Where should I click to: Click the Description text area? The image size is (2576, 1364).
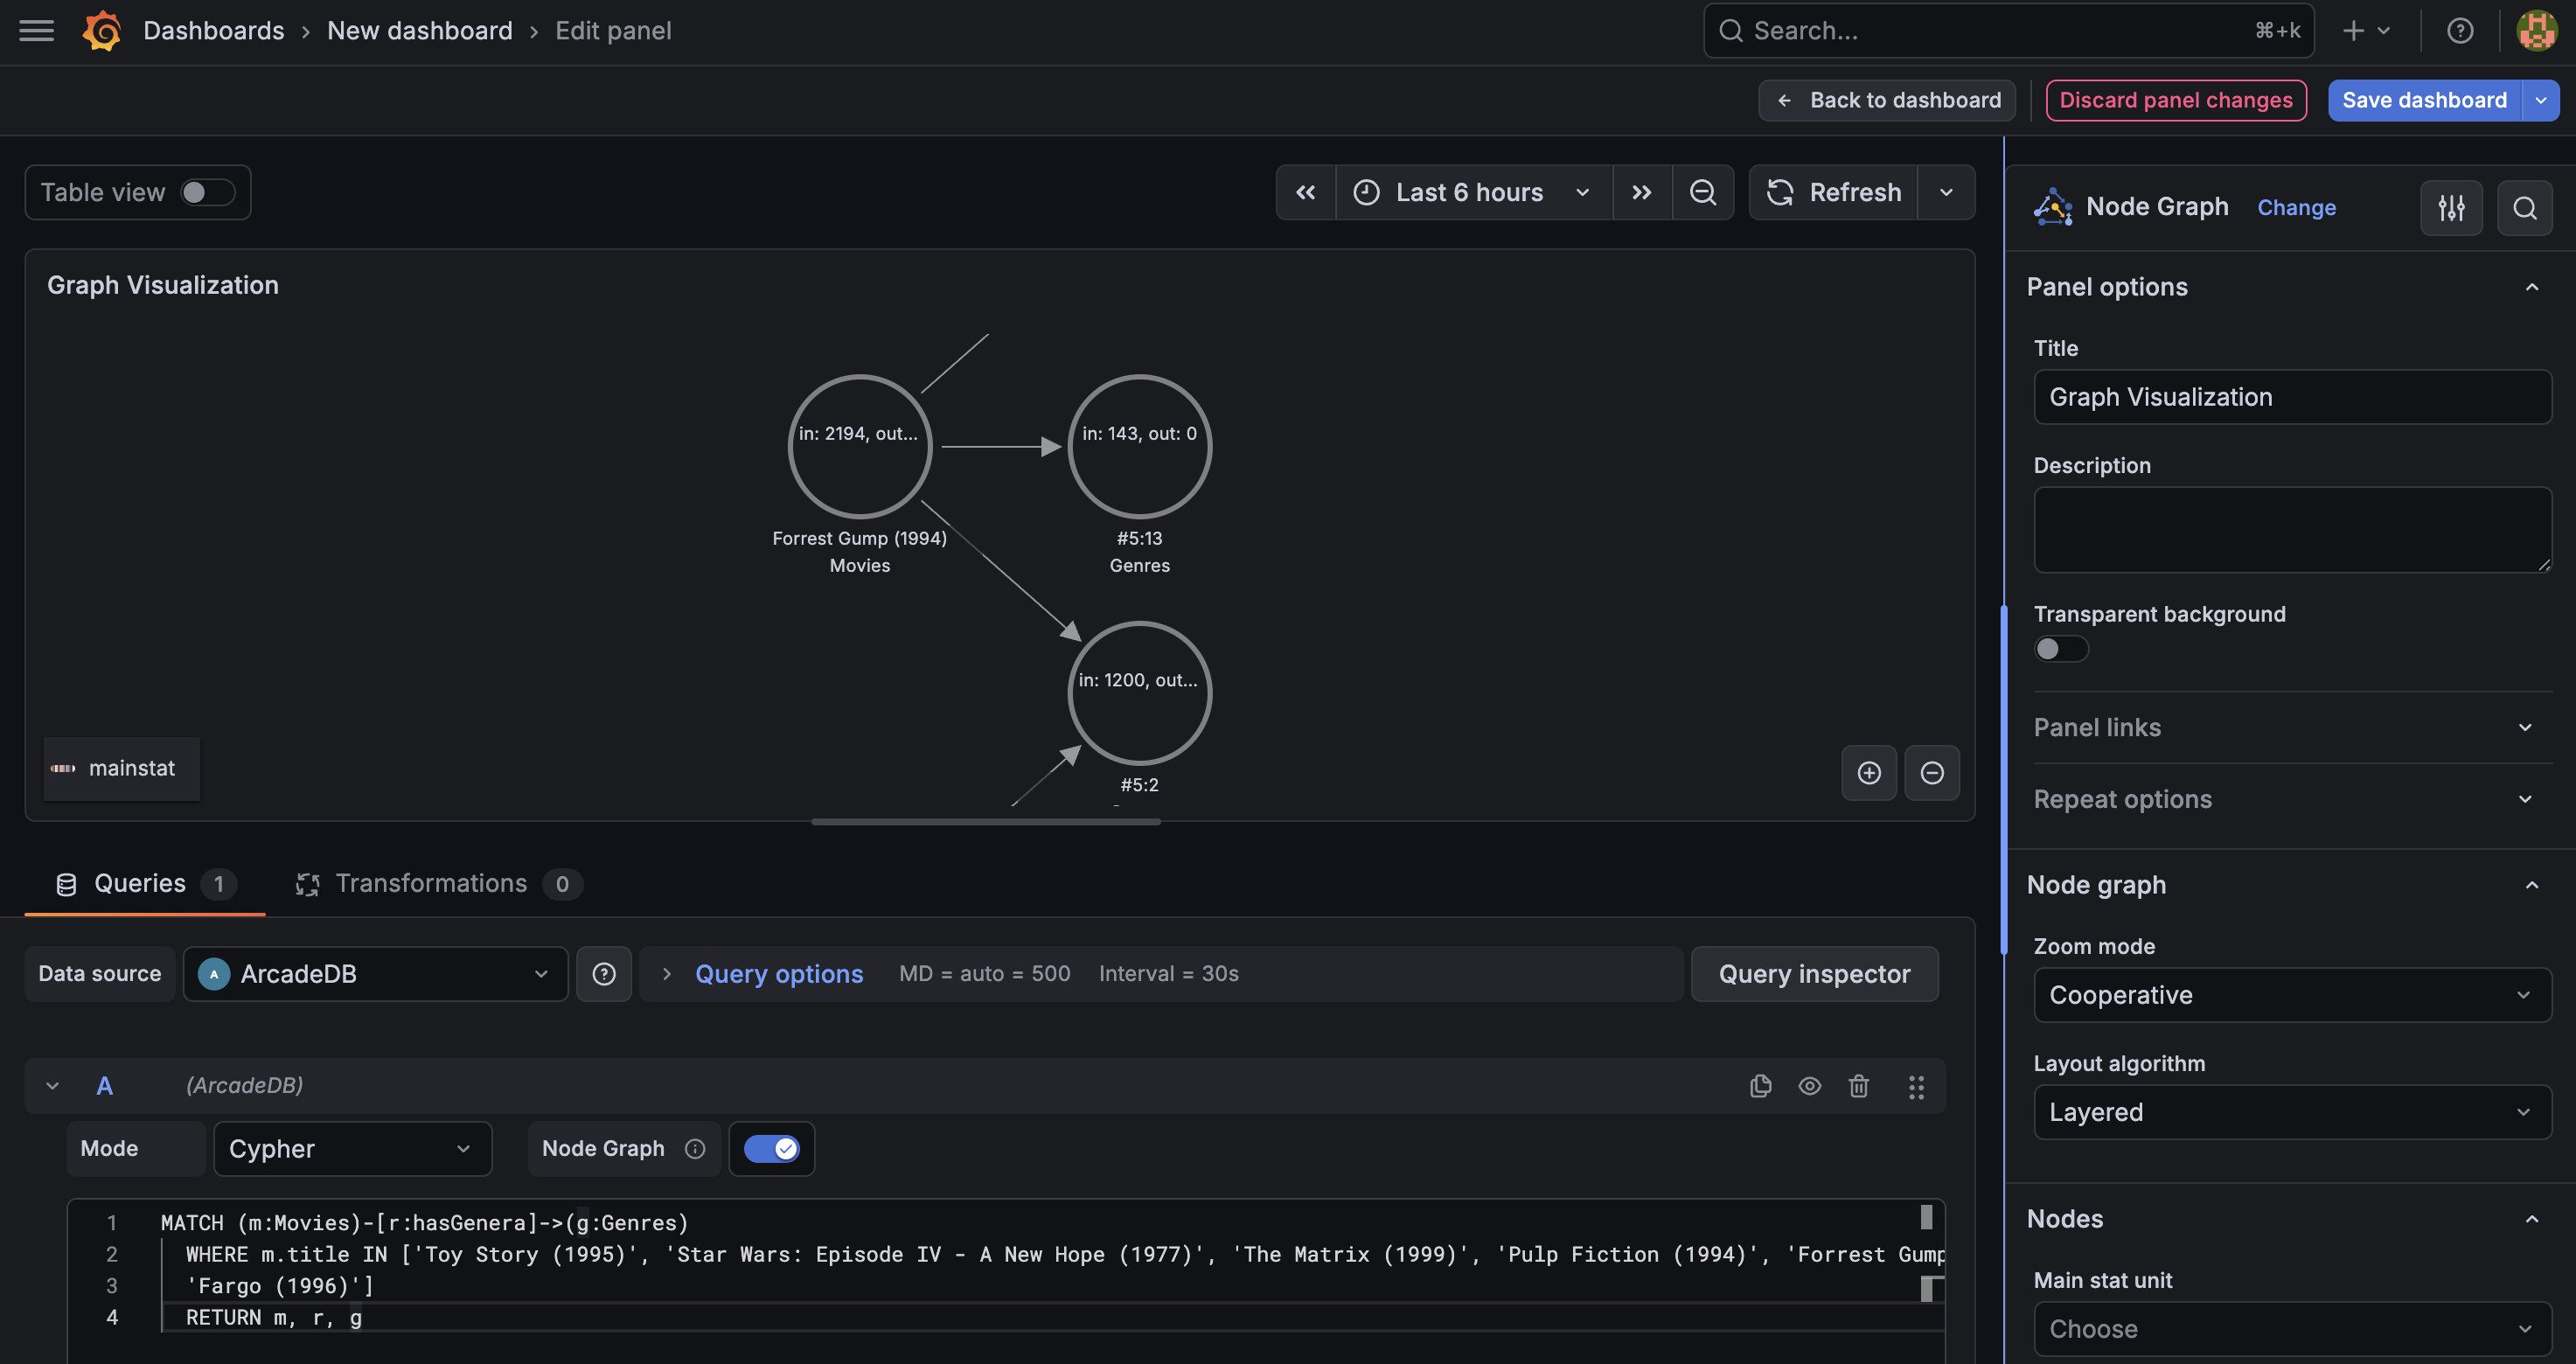coord(2292,529)
